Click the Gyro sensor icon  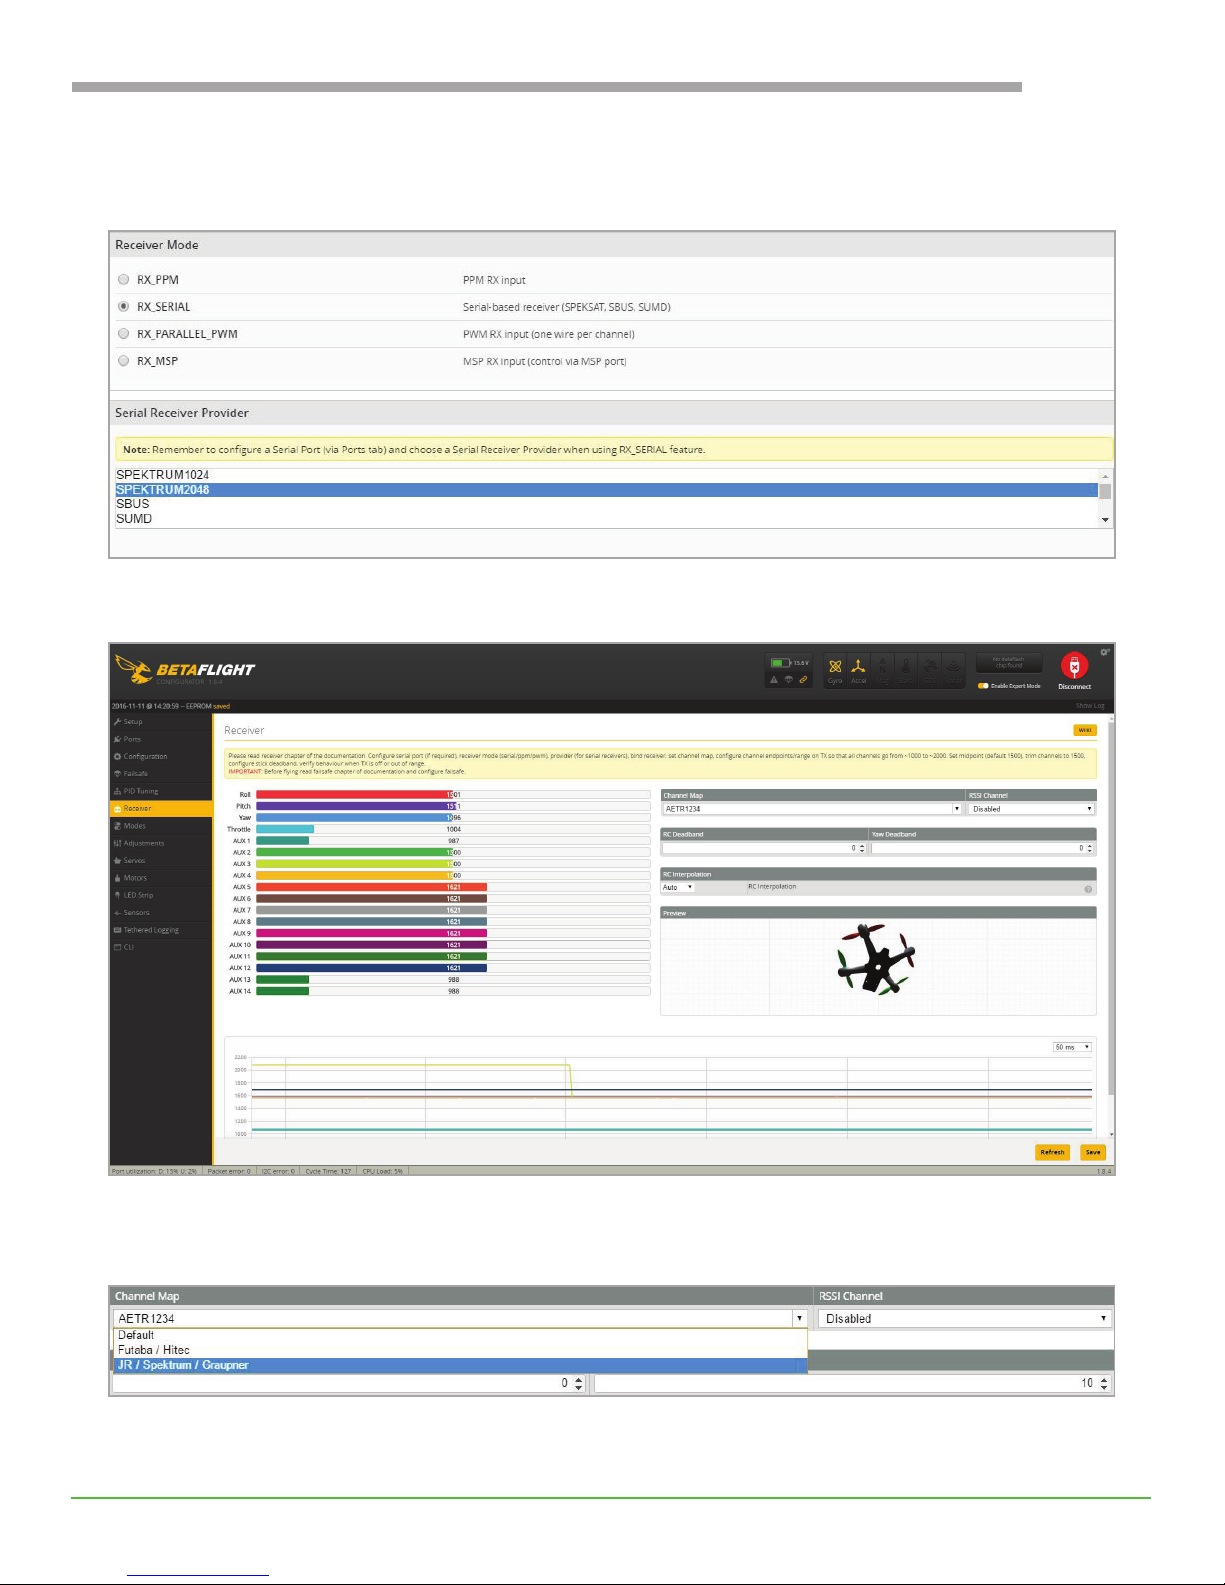[x=835, y=670]
